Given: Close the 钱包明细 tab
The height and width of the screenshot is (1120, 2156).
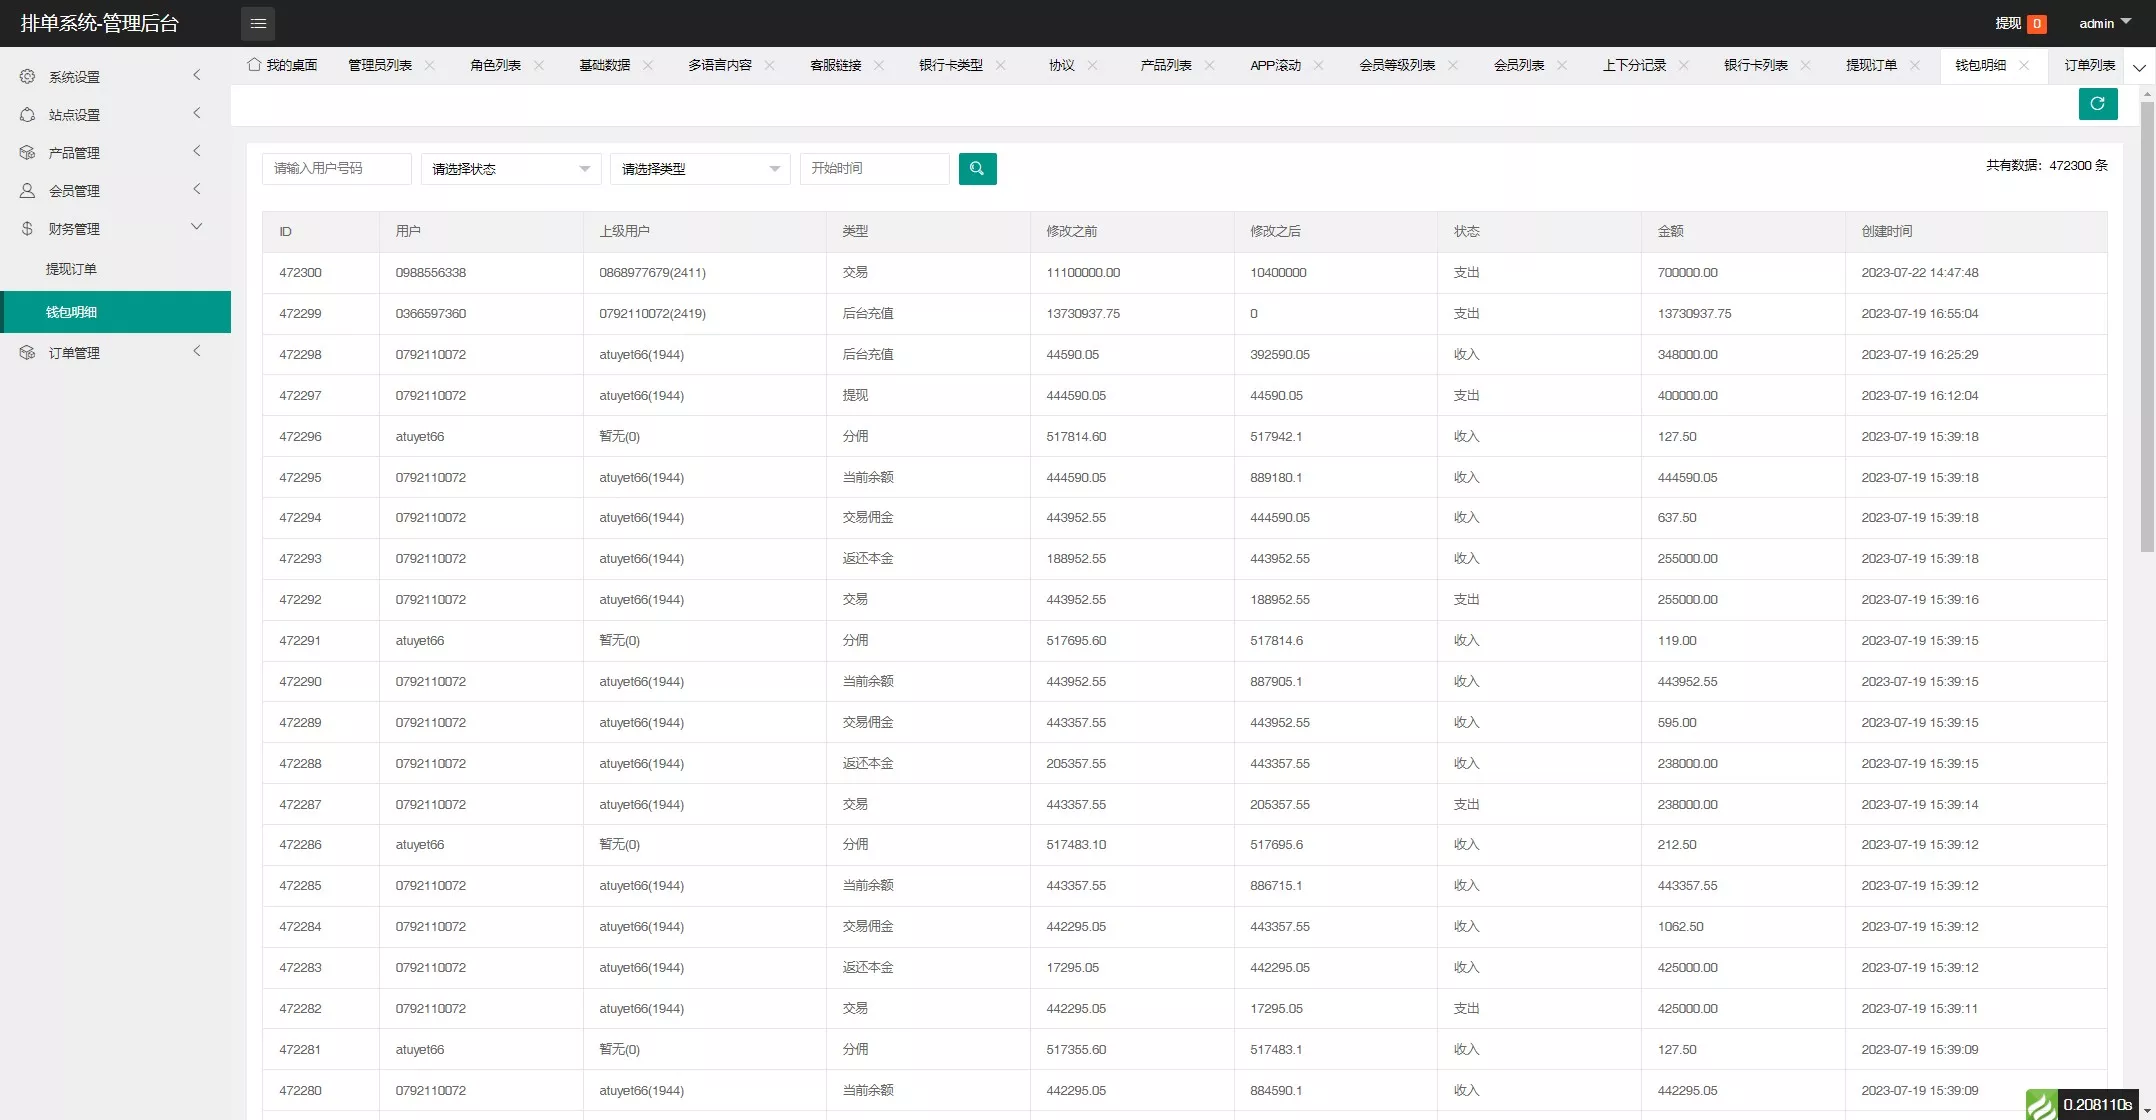Looking at the screenshot, I should click(x=2024, y=65).
